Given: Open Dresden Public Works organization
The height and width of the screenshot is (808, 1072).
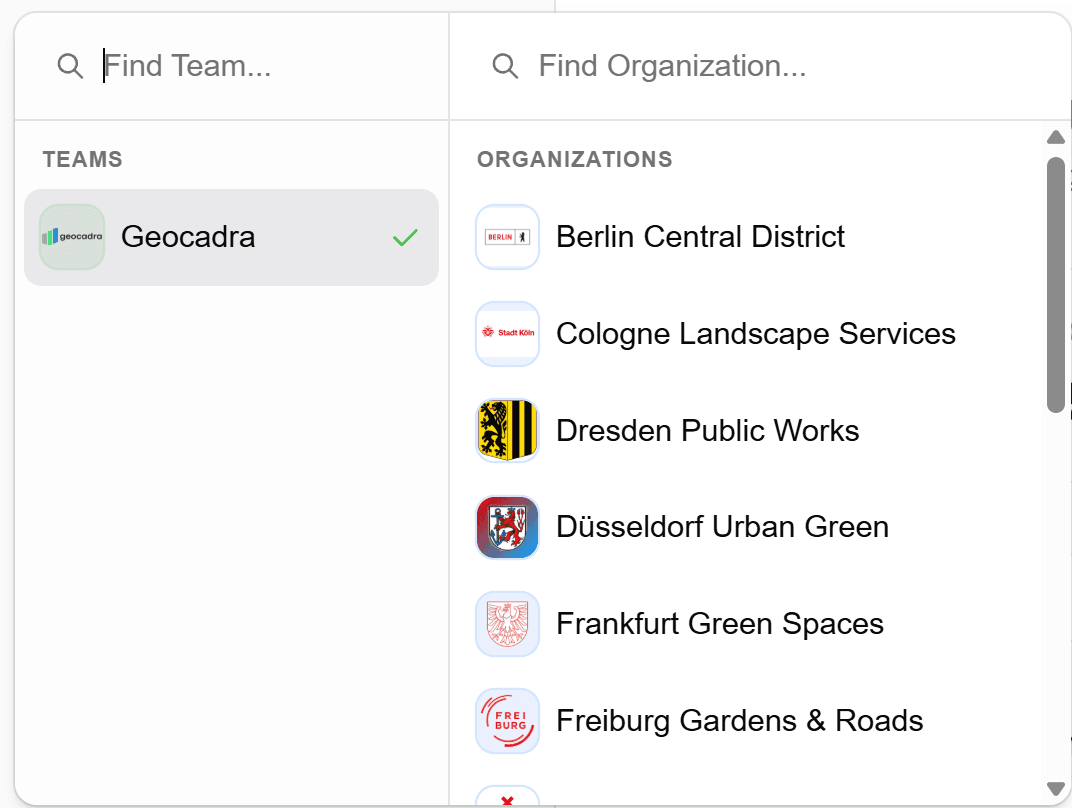Looking at the screenshot, I should 708,430.
